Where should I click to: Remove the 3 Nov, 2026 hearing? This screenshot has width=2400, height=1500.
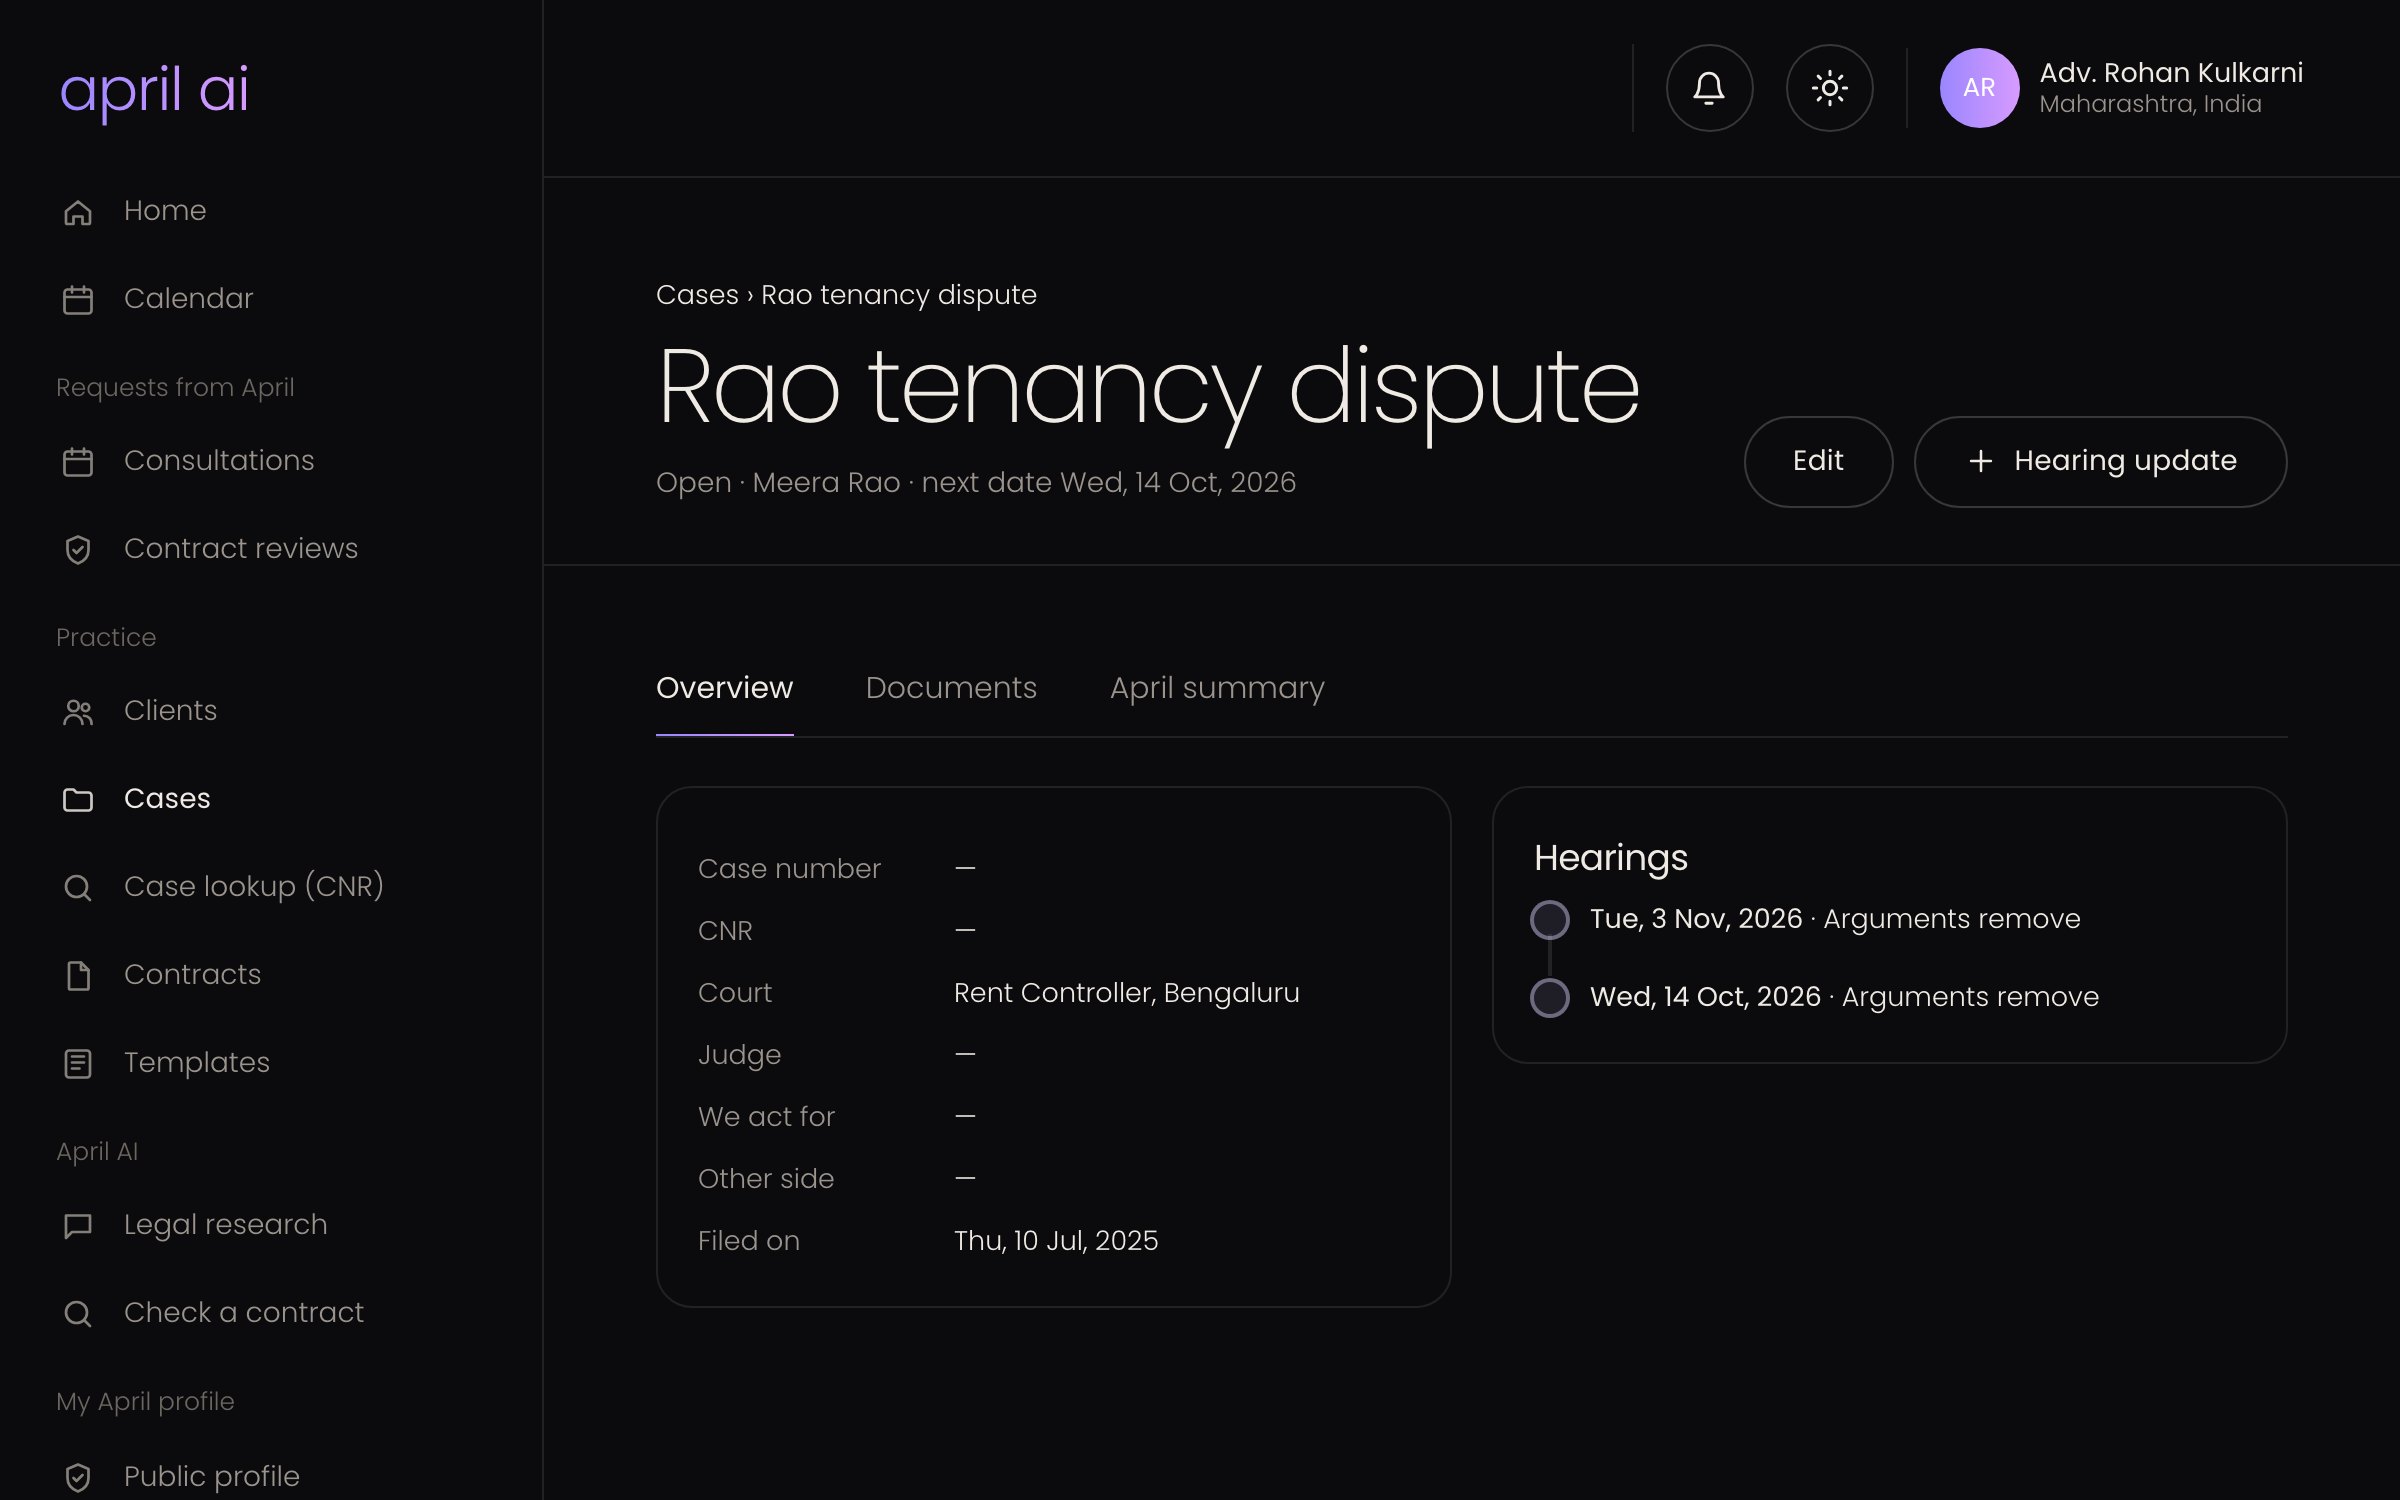[2029, 919]
